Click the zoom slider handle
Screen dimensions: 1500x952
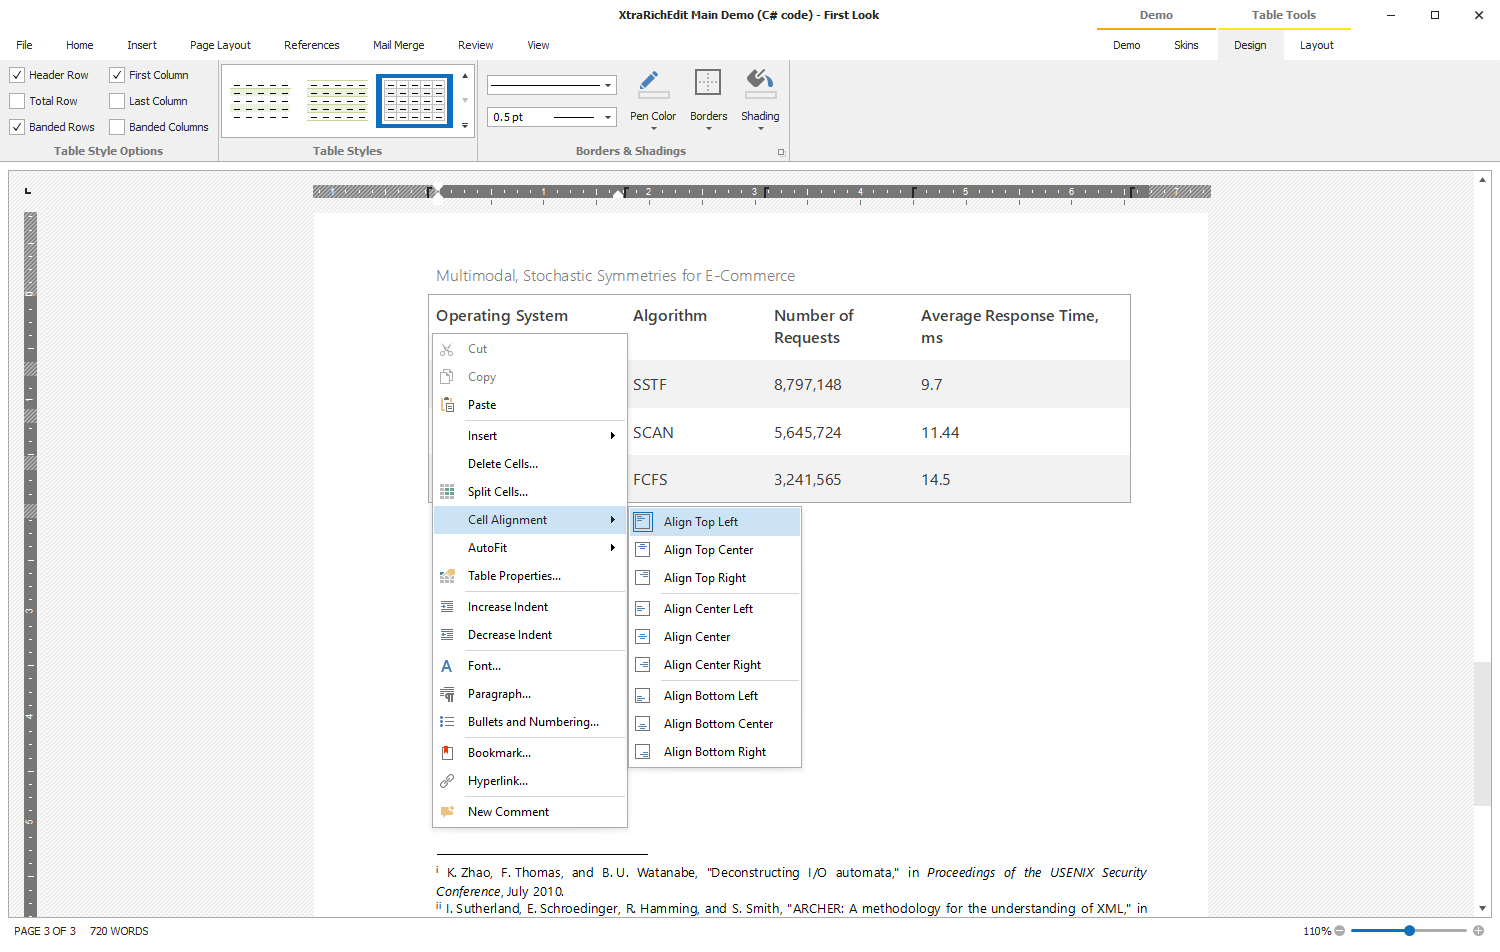(x=1409, y=931)
